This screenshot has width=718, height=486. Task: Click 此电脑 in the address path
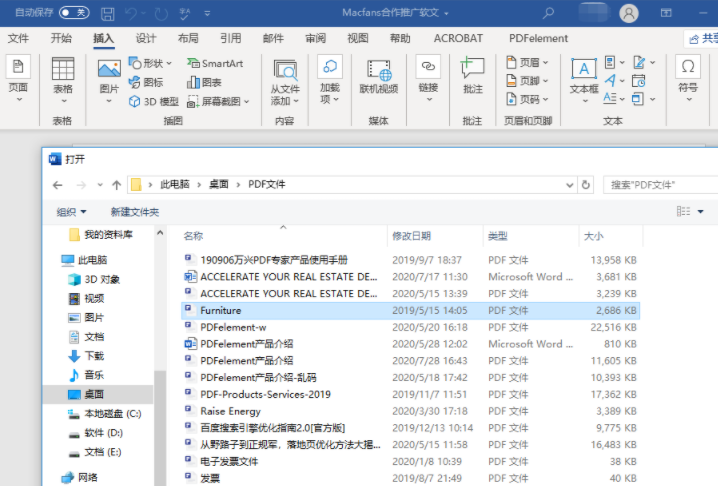[174, 184]
